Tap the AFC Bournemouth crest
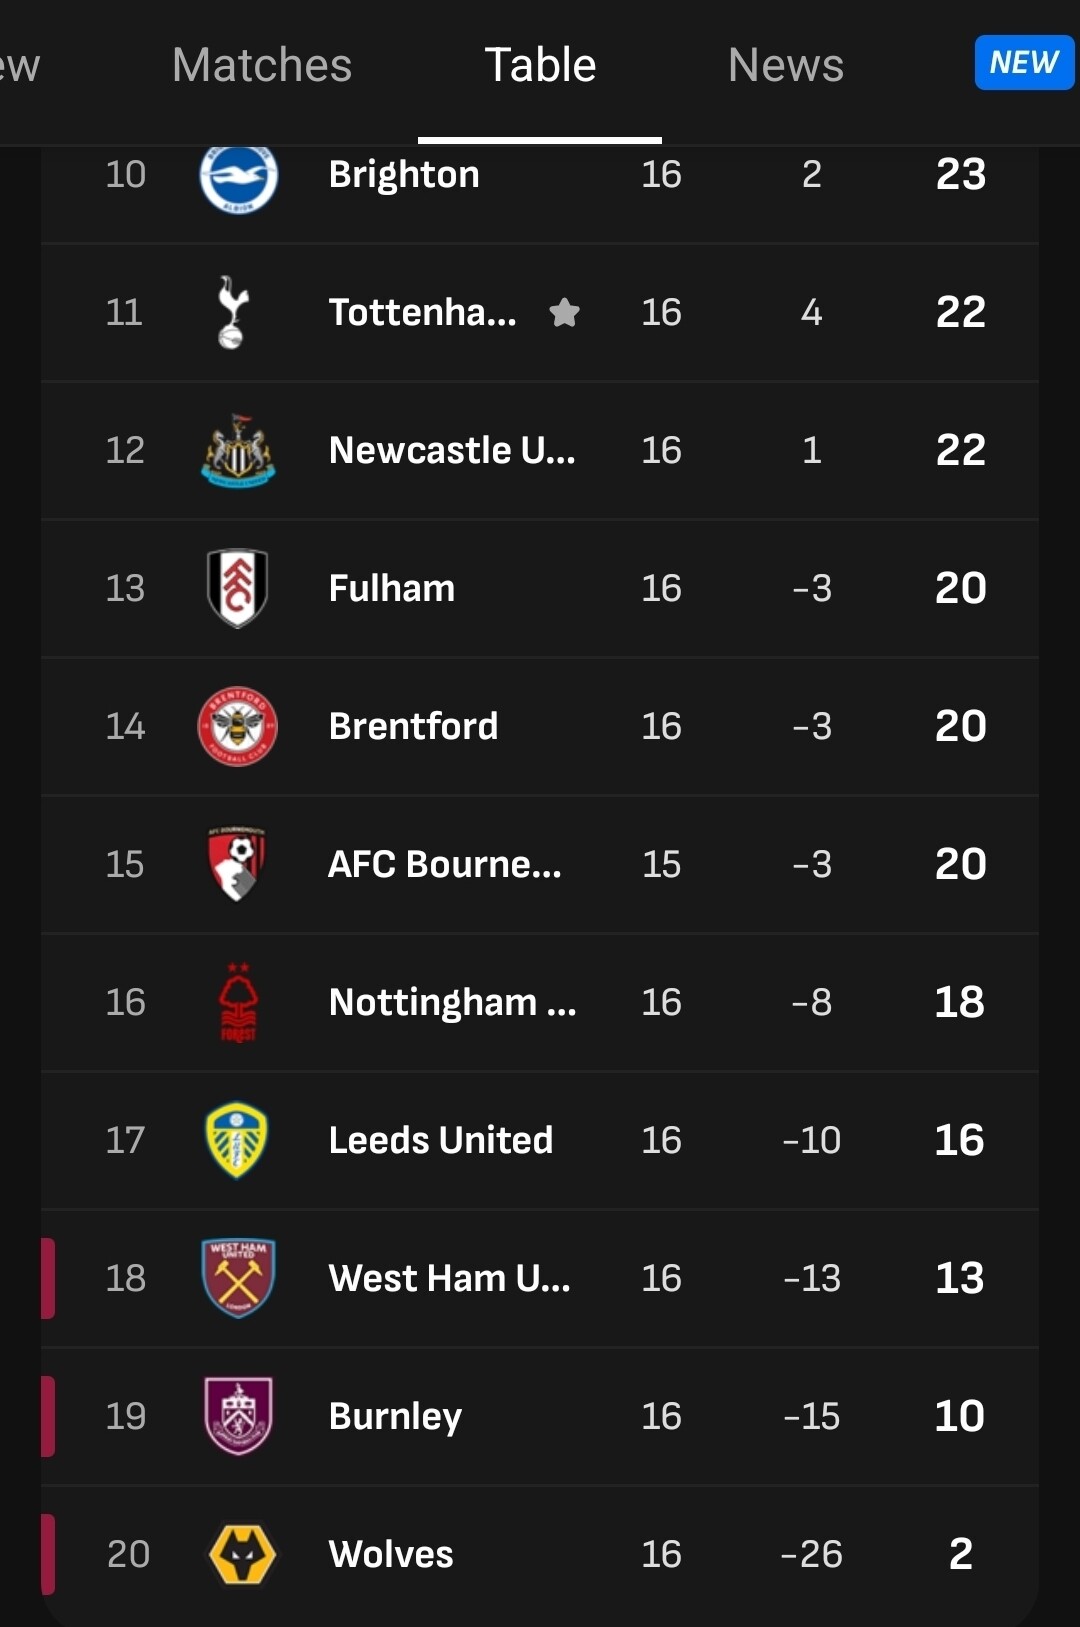The width and height of the screenshot is (1080, 1627). tap(237, 864)
